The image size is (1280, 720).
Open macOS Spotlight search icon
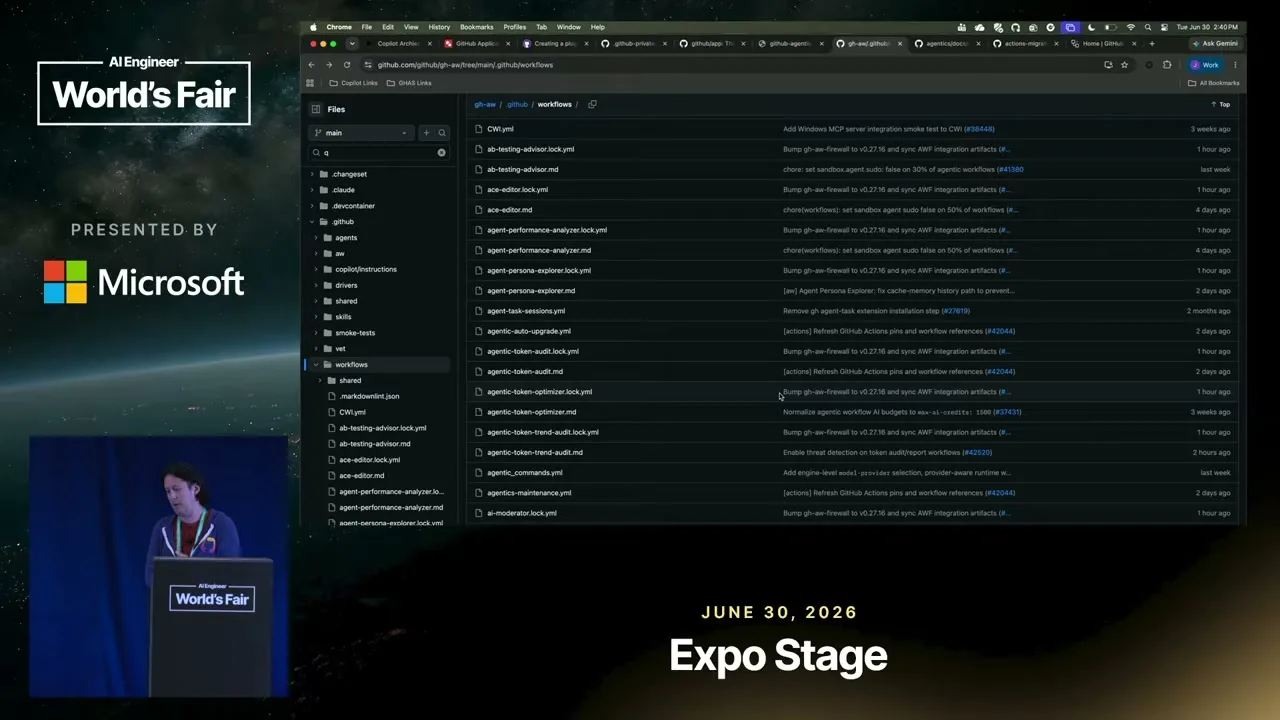pos(1149,27)
